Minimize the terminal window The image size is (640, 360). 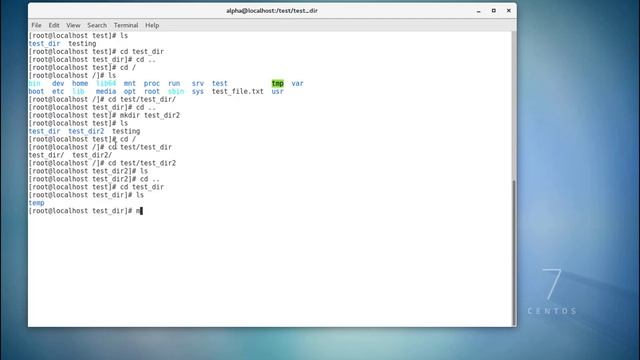point(478,11)
